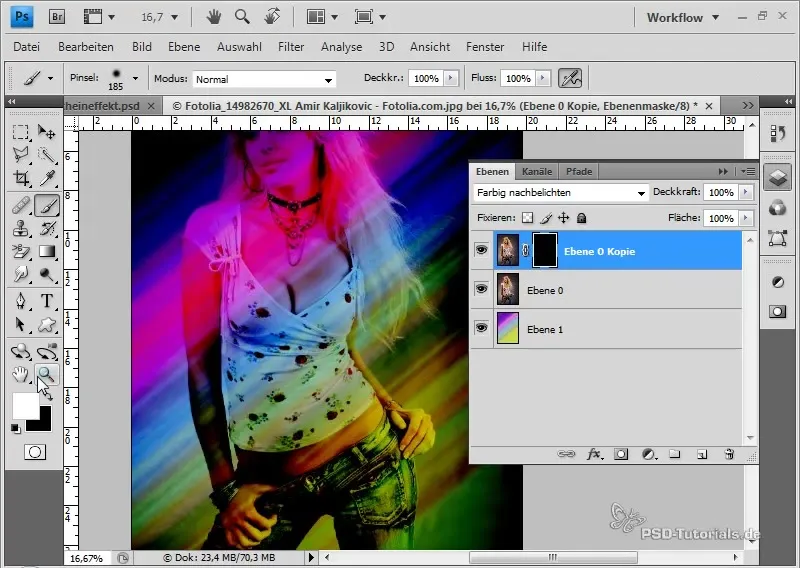Screen dimensions: 800x568
Task: Open the Datei menu
Action: [x=27, y=47]
